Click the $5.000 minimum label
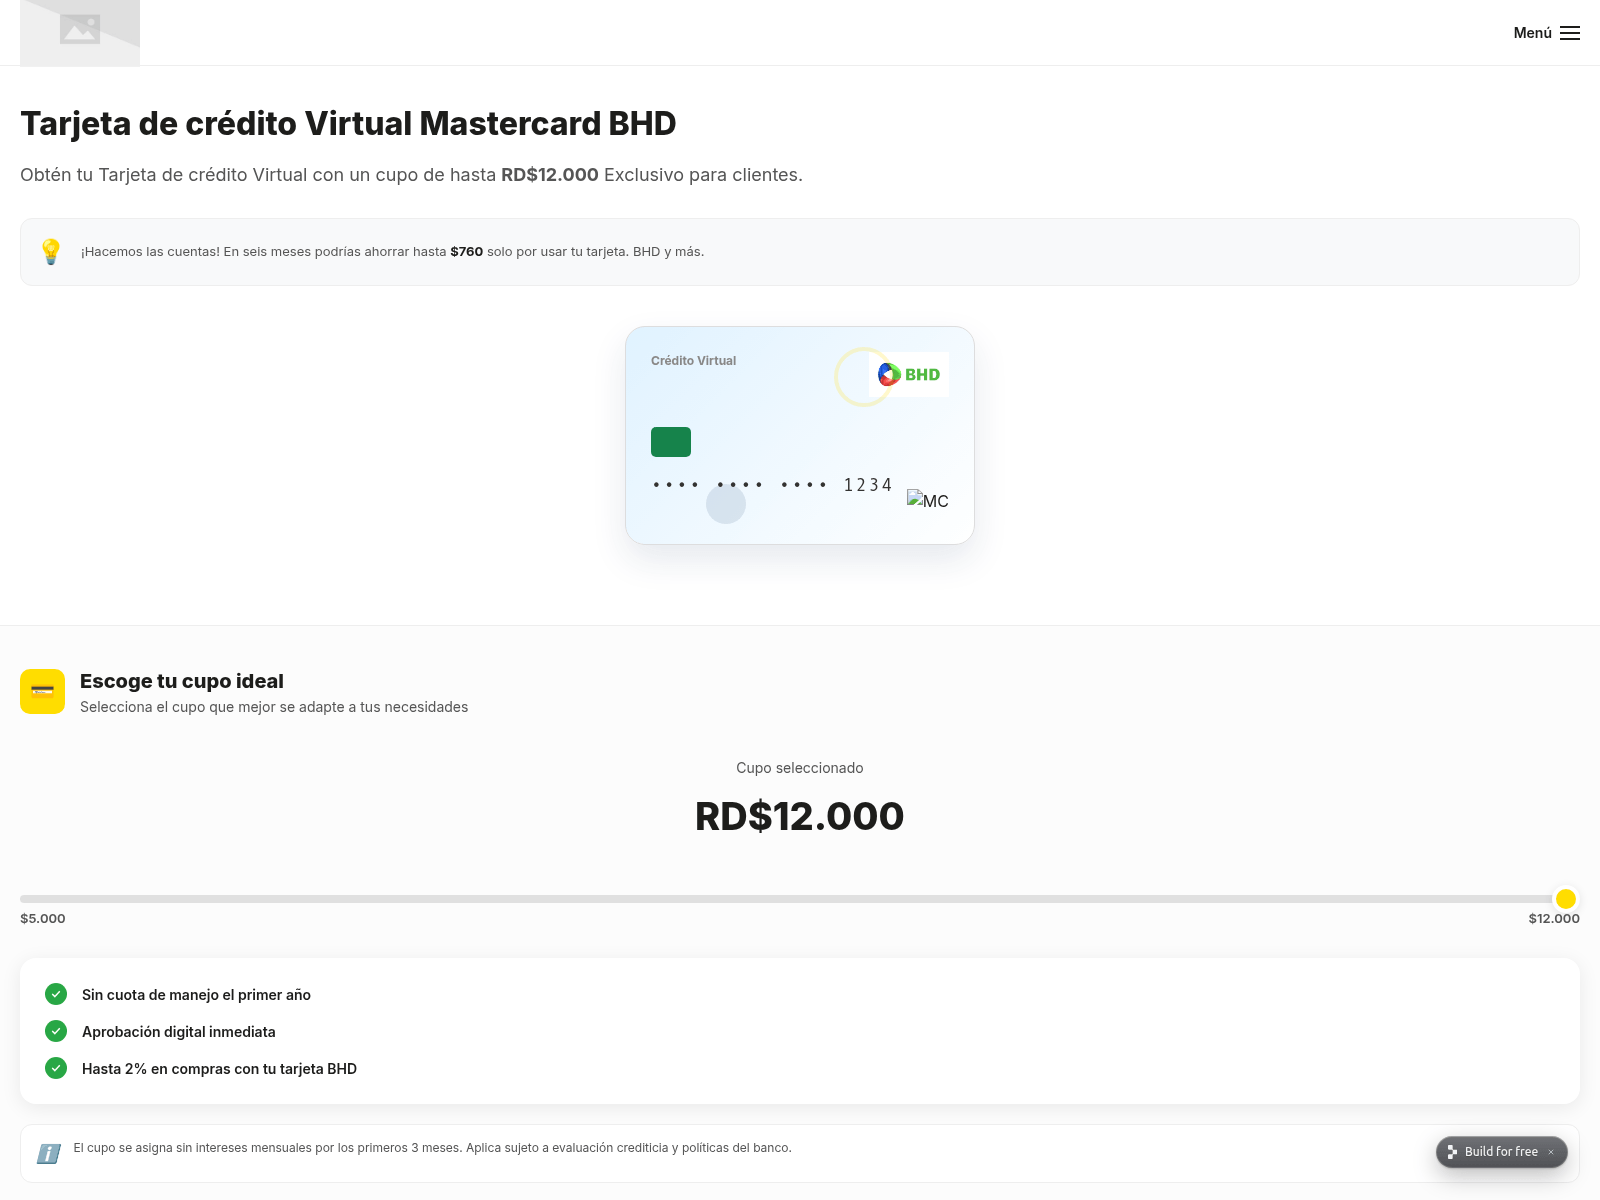The image size is (1600, 1200). coord(43,918)
